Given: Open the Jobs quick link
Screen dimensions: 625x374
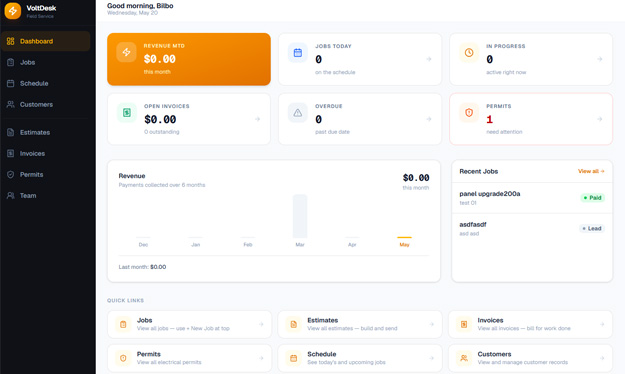Looking at the screenshot, I should tap(189, 324).
